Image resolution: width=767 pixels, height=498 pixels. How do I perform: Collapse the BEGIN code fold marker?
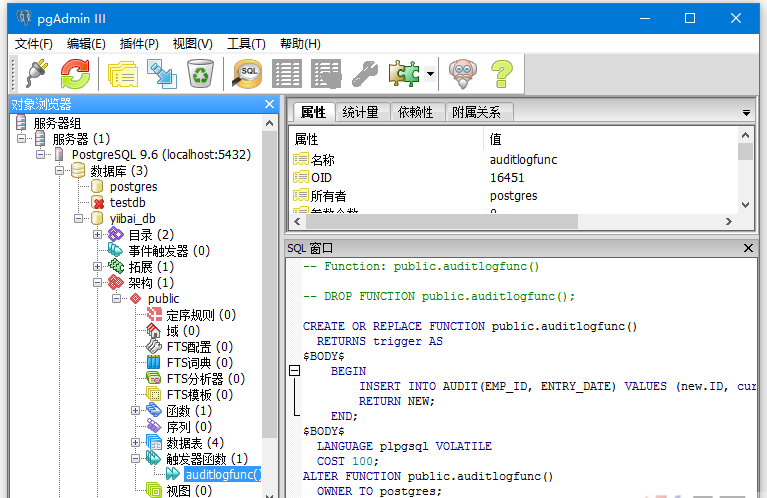point(294,371)
